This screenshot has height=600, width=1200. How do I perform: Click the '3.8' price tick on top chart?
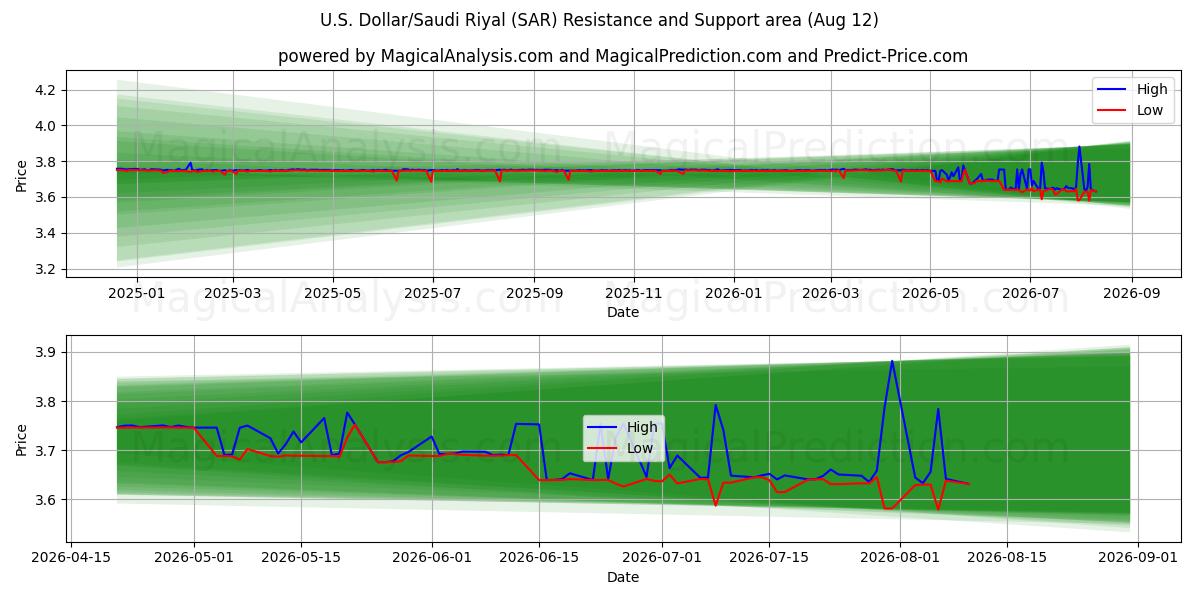click(x=46, y=162)
